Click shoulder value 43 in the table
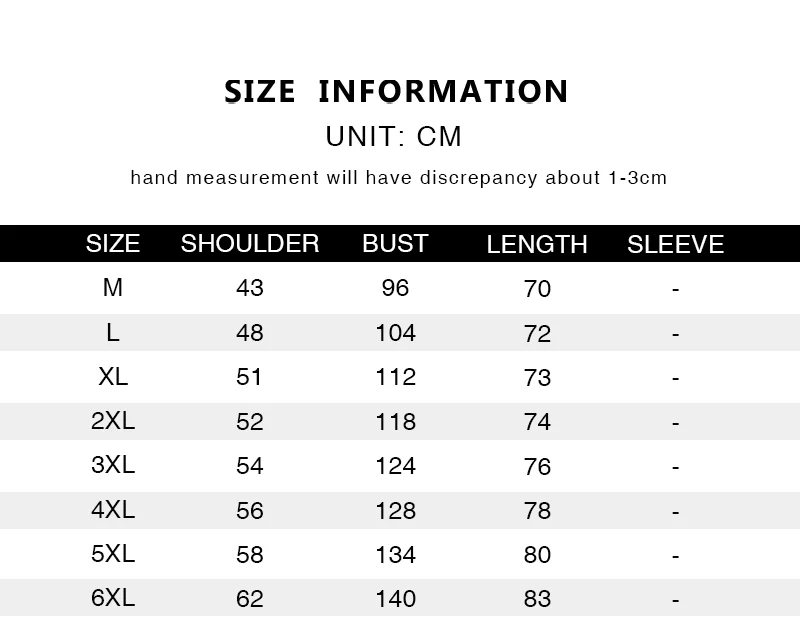 [250, 289]
